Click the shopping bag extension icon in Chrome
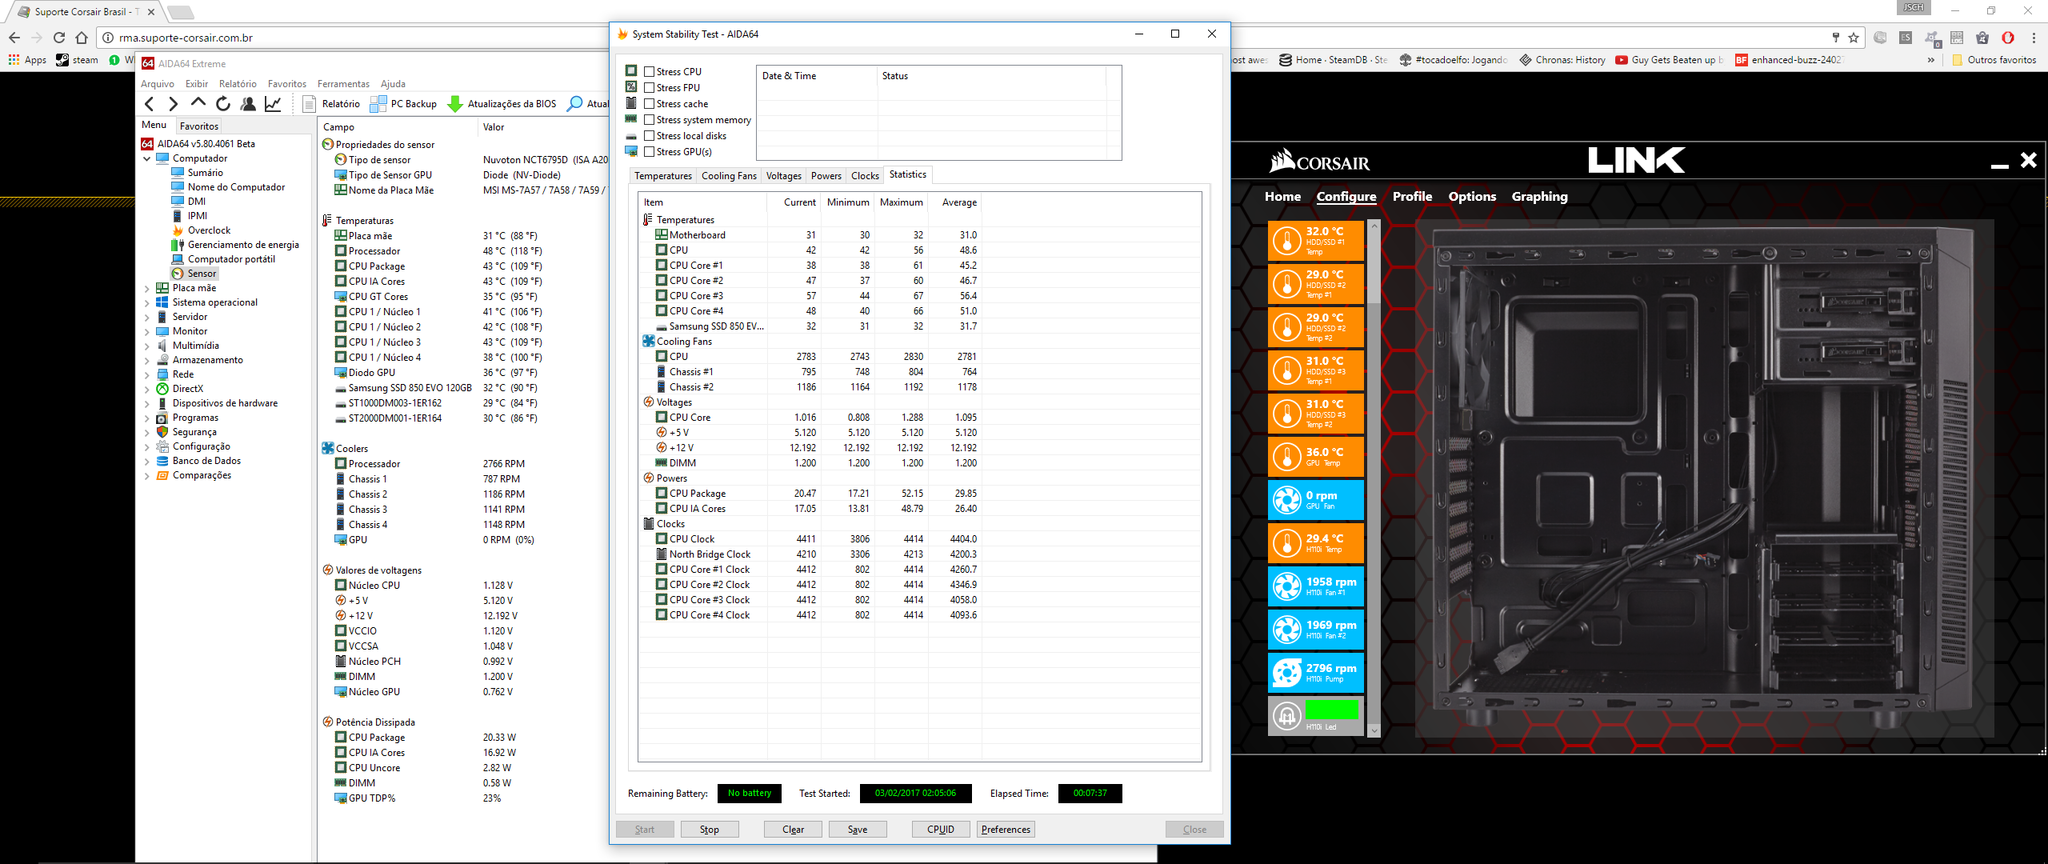Image resolution: width=2048 pixels, height=864 pixels. tap(1982, 38)
